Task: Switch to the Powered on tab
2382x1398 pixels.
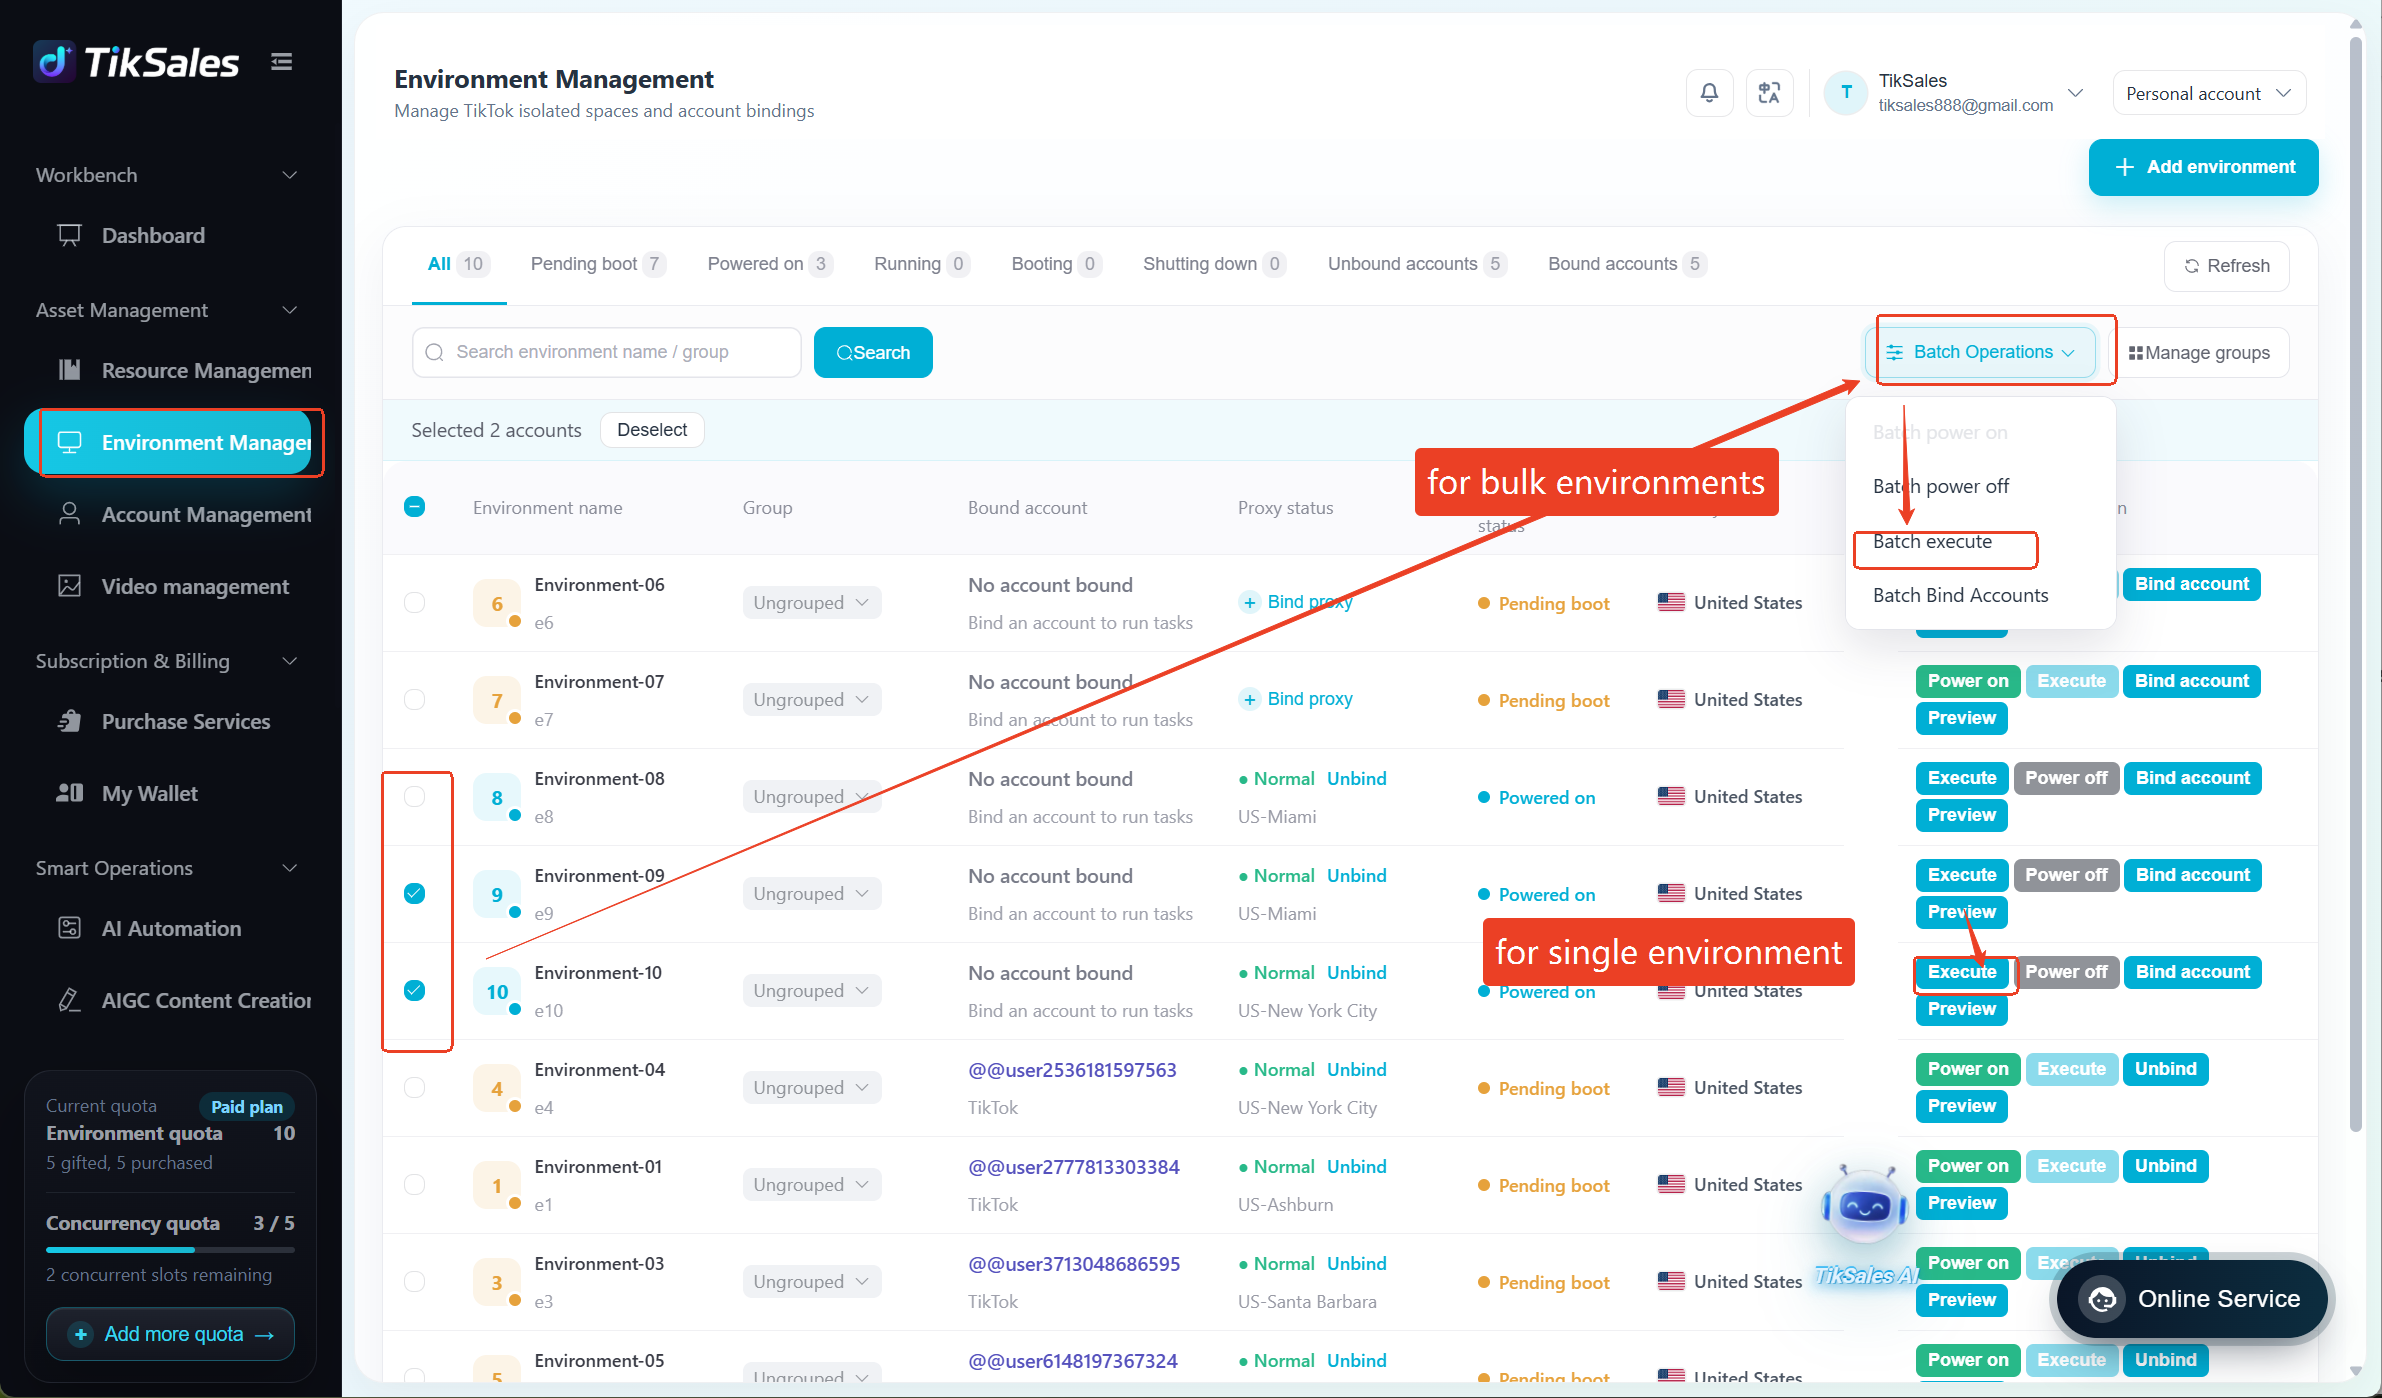Action: (x=769, y=264)
